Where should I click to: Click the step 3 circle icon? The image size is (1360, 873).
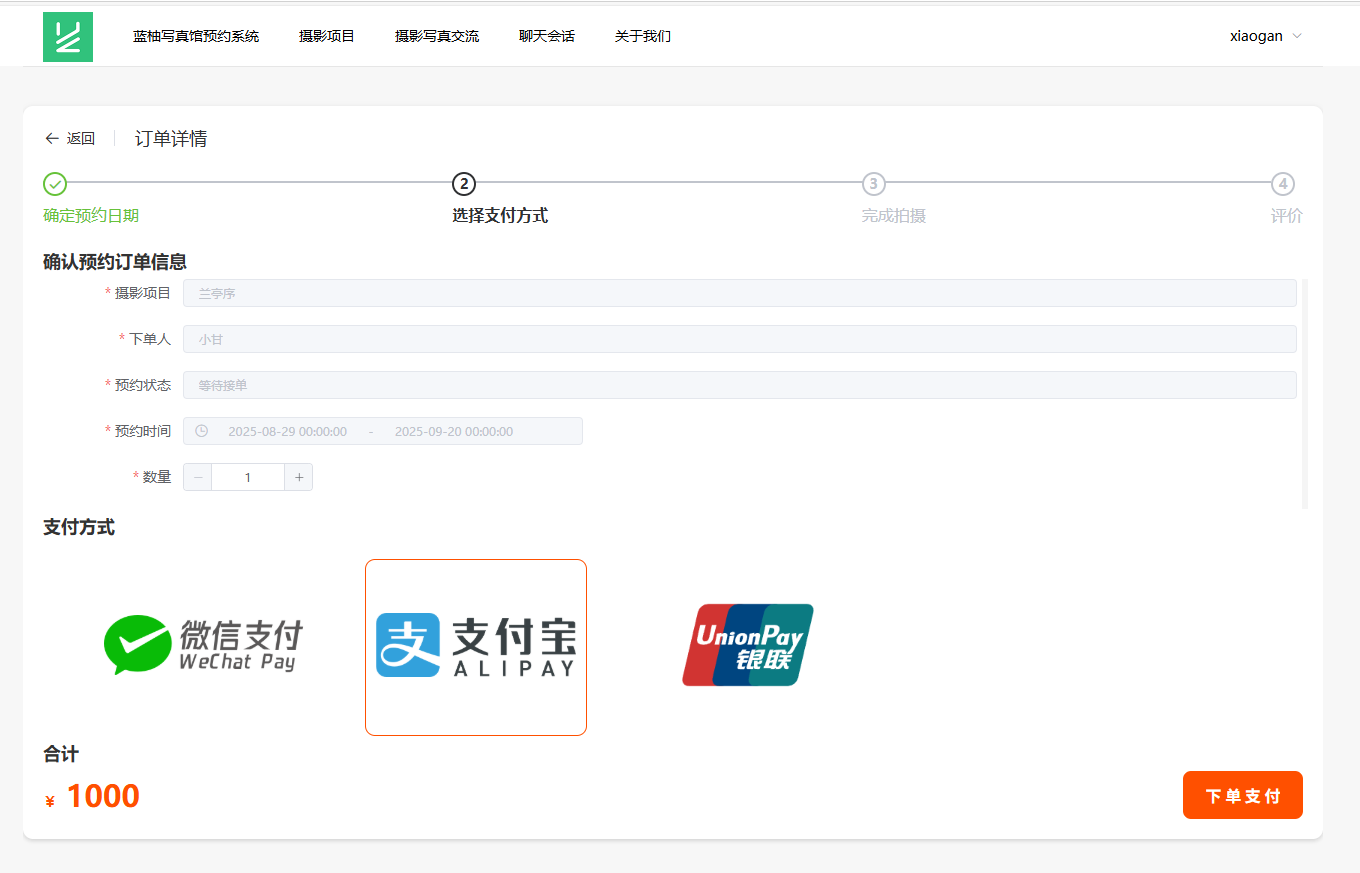pos(874,184)
